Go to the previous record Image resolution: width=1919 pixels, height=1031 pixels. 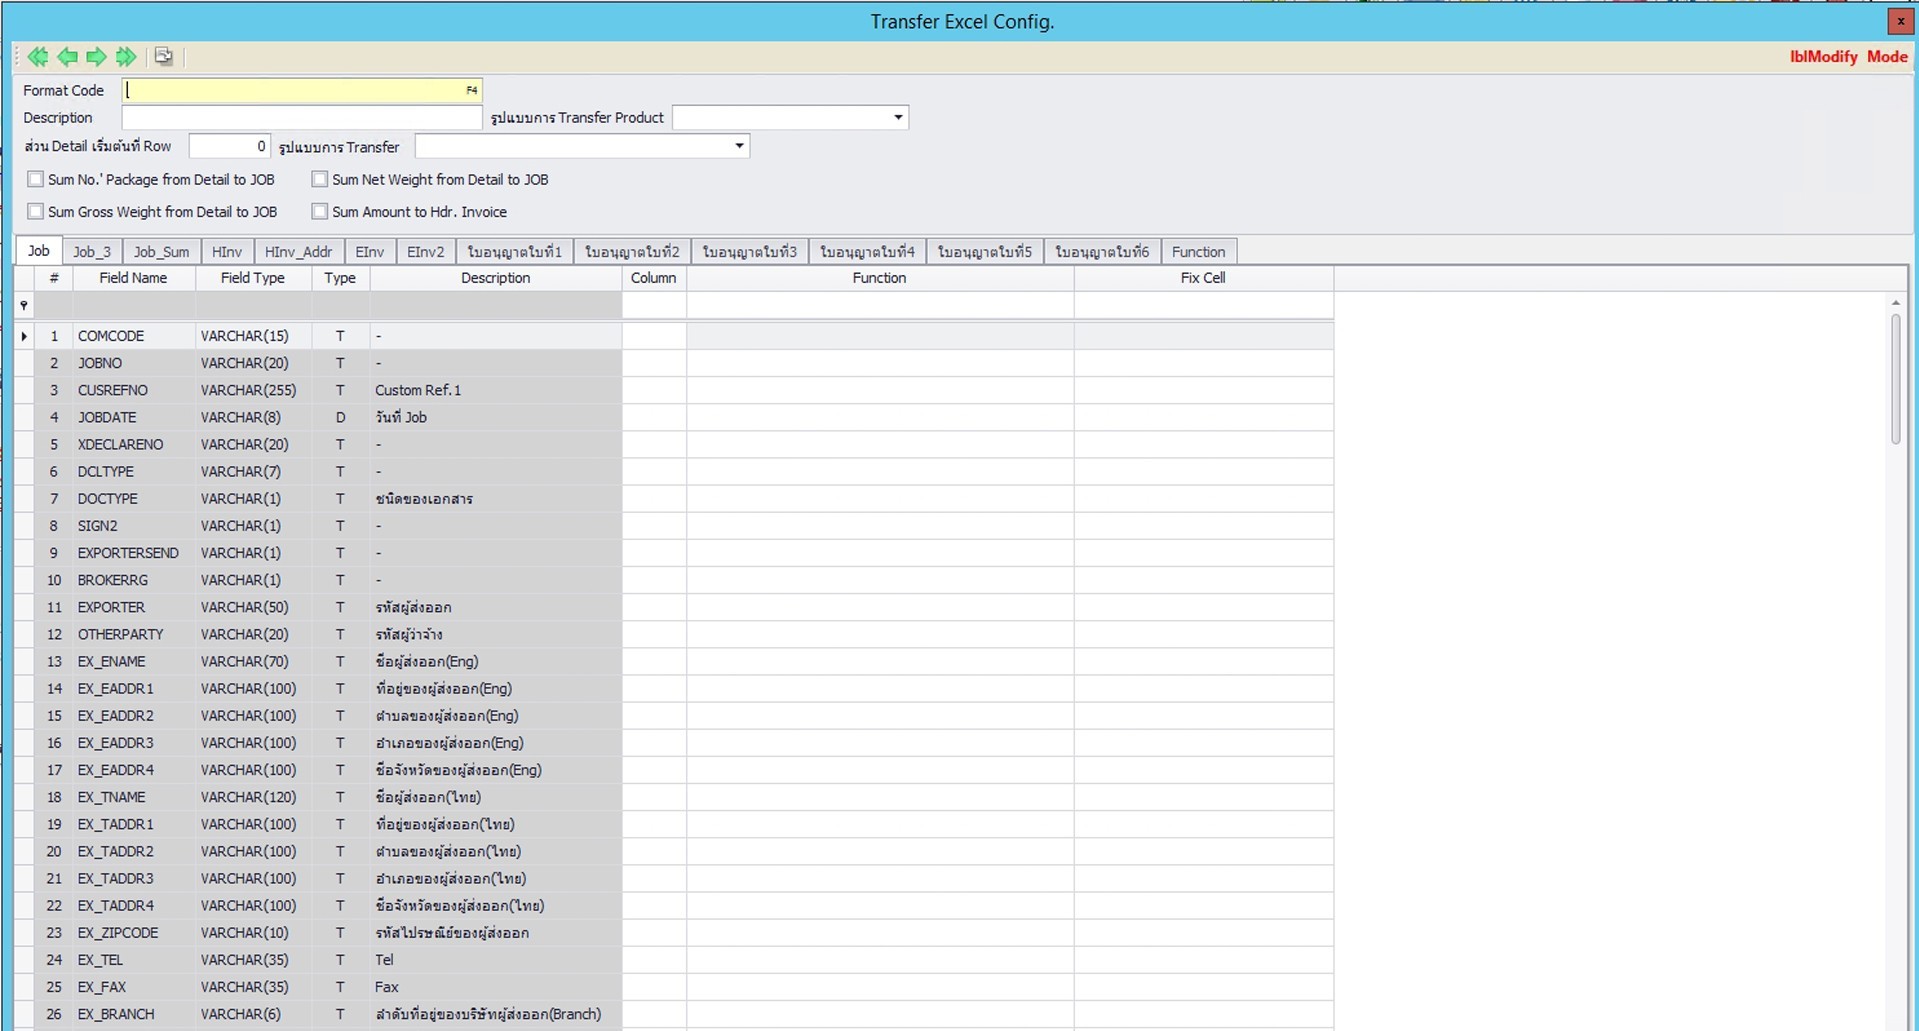pyautogui.click(x=67, y=57)
